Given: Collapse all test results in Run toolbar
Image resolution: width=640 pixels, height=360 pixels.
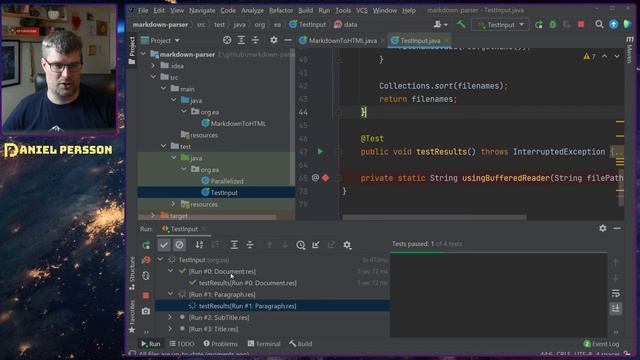Looking at the screenshot, I should tap(250, 245).
